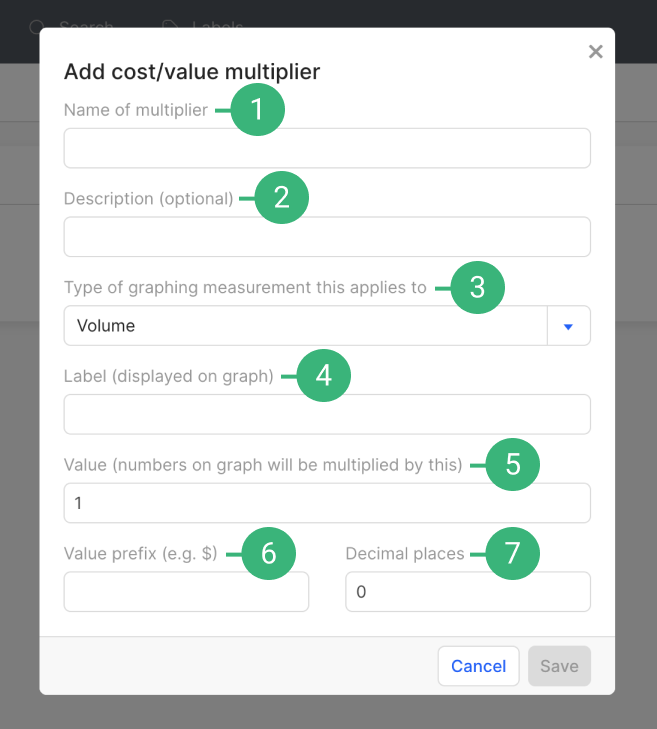Focus the Value prefix input box

pos(186,592)
